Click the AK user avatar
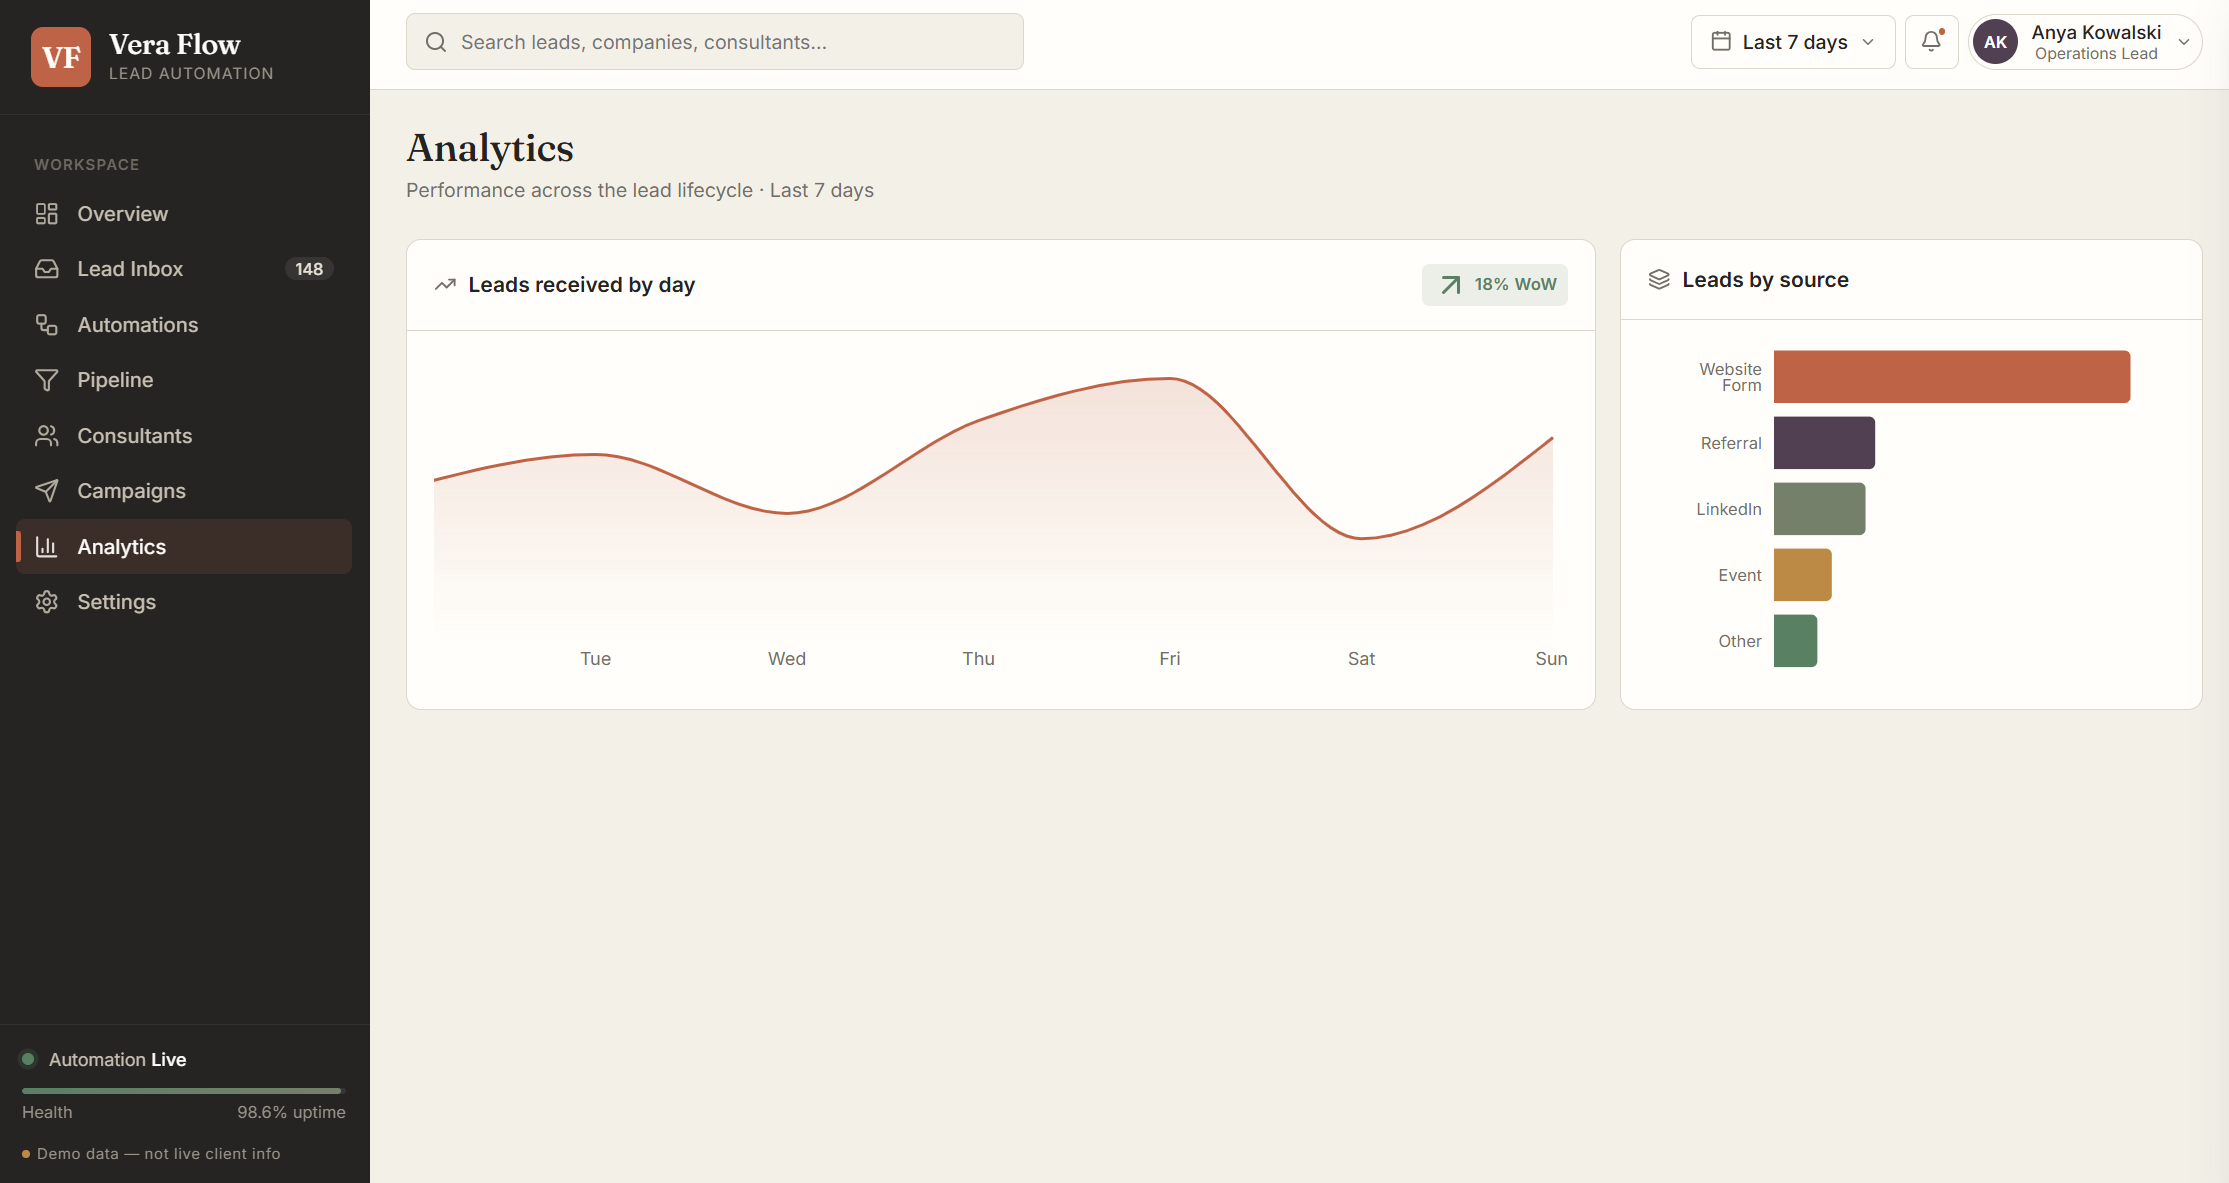Screen dimensions: 2229x1183 (1995, 42)
